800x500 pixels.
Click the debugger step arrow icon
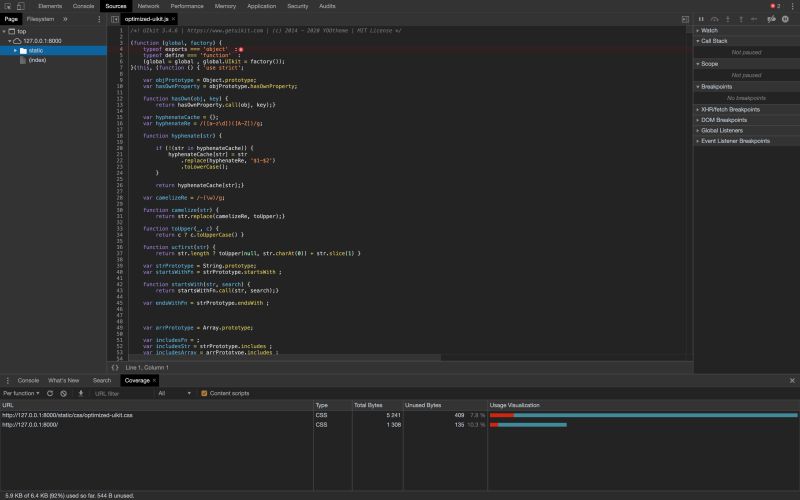(754, 19)
